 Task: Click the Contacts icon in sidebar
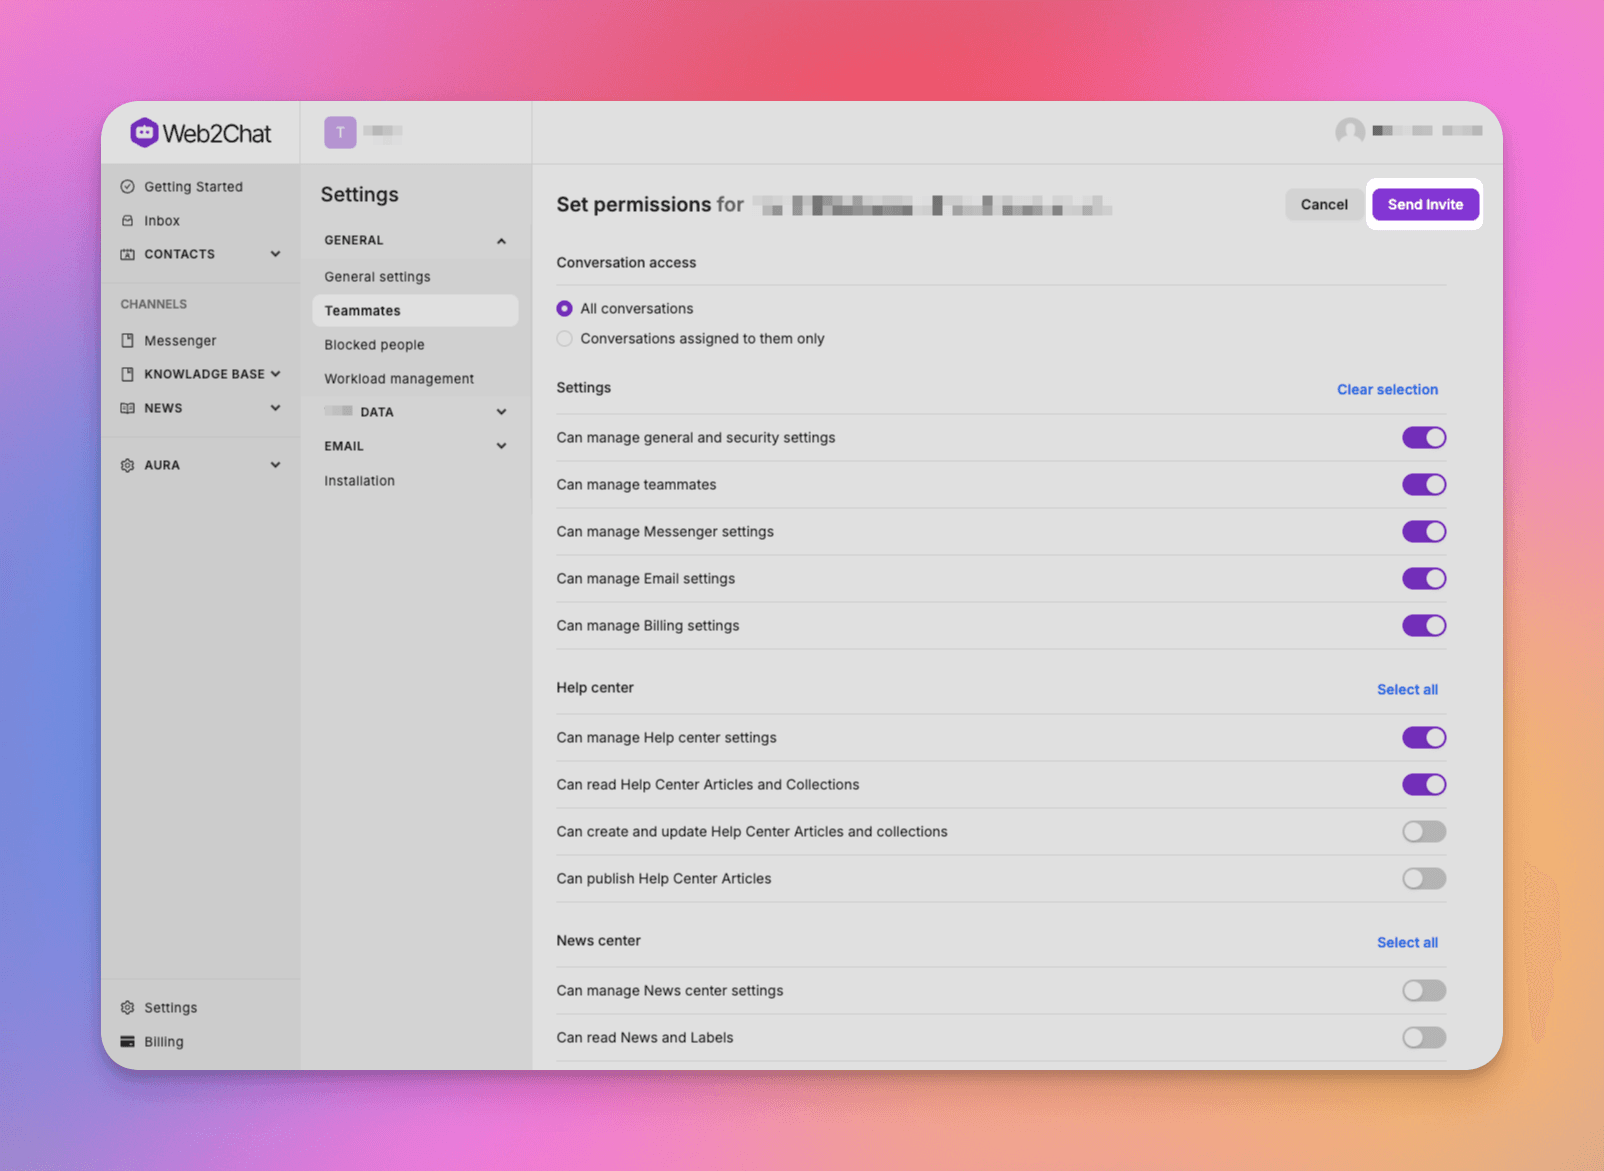[x=127, y=254]
